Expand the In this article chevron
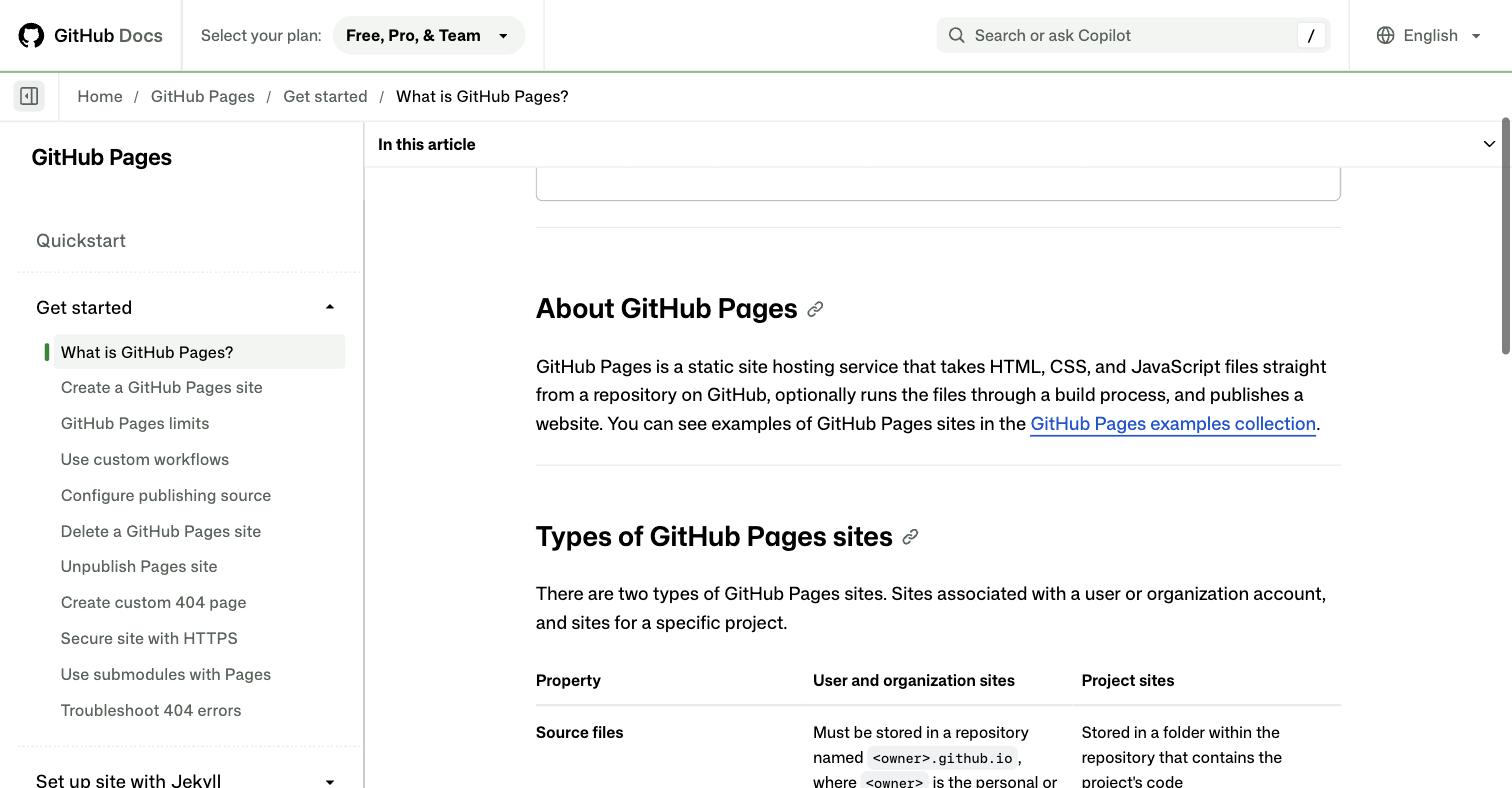Image resolution: width=1512 pixels, height=788 pixels. point(1489,144)
